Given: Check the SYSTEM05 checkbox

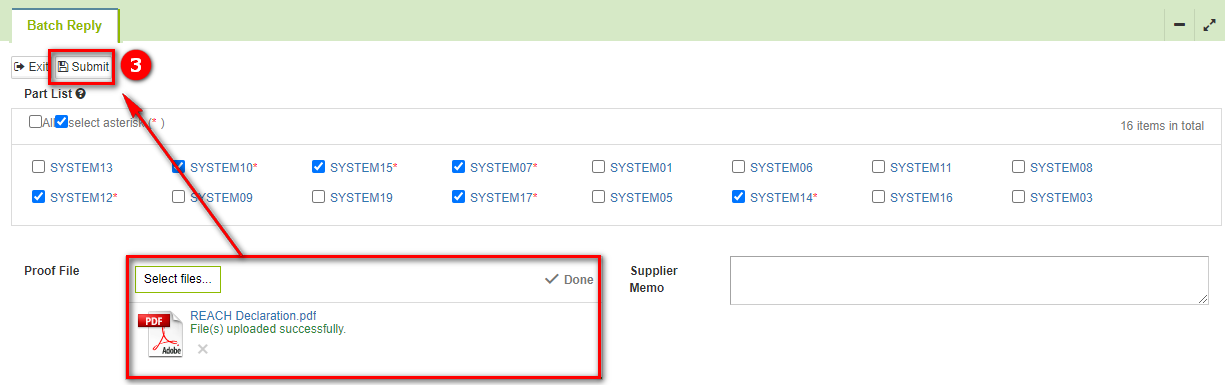Looking at the screenshot, I should tap(598, 197).
